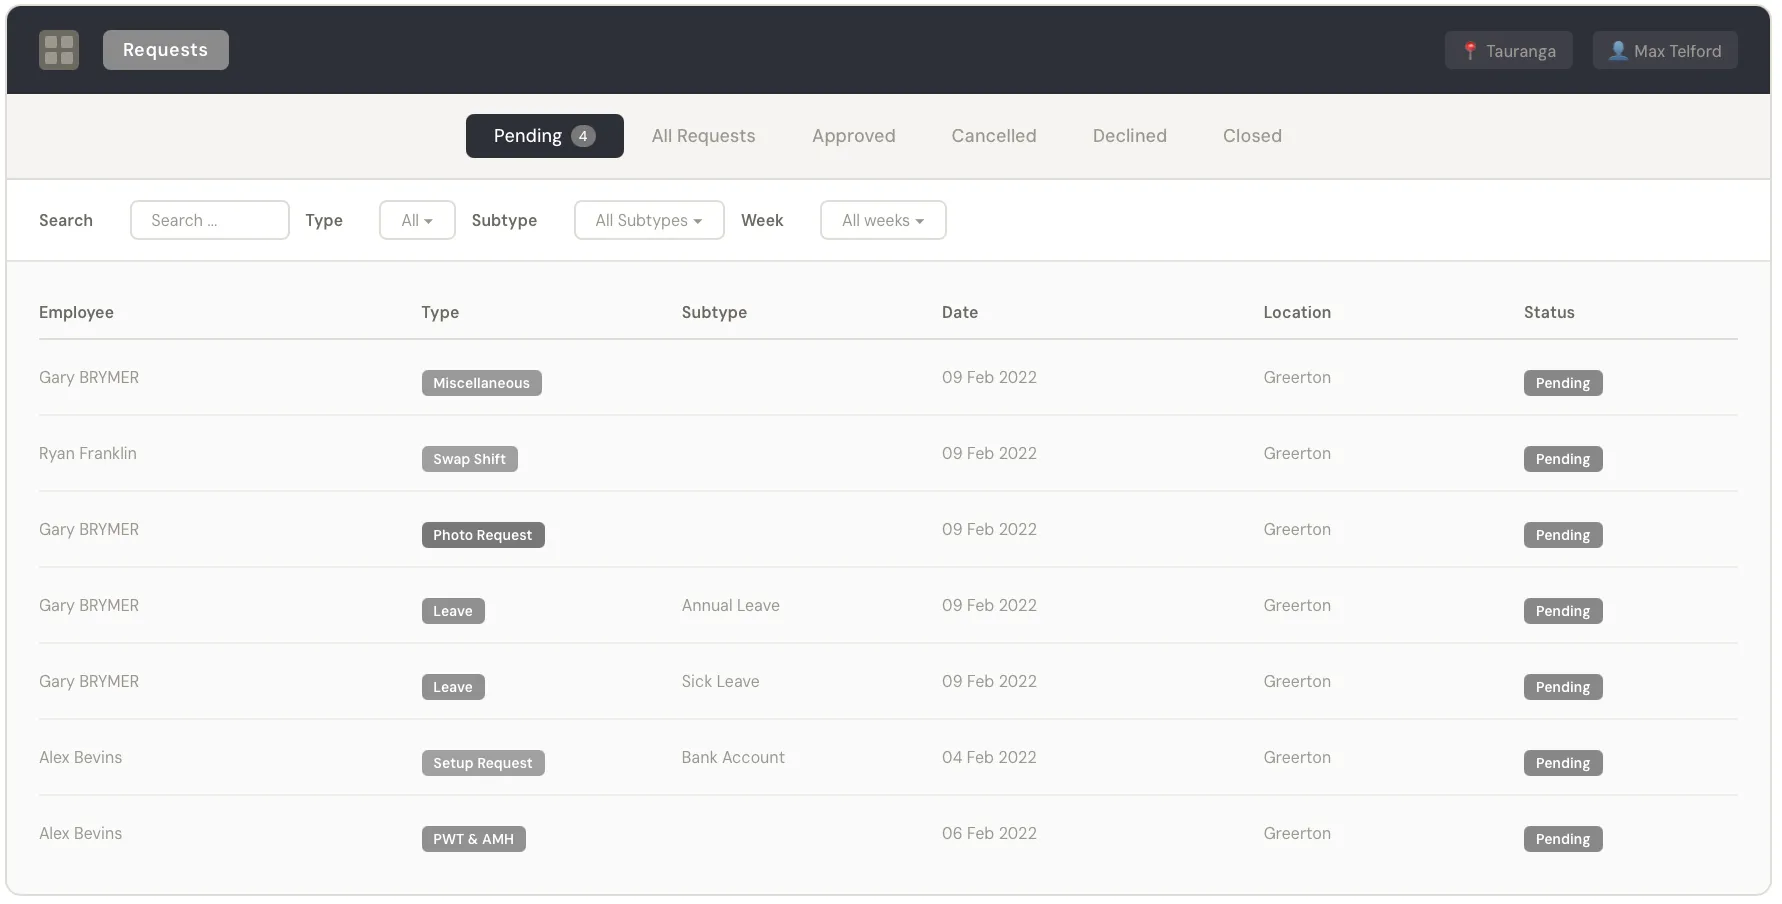Click the Location column header
1782x904 pixels.
(1297, 312)
